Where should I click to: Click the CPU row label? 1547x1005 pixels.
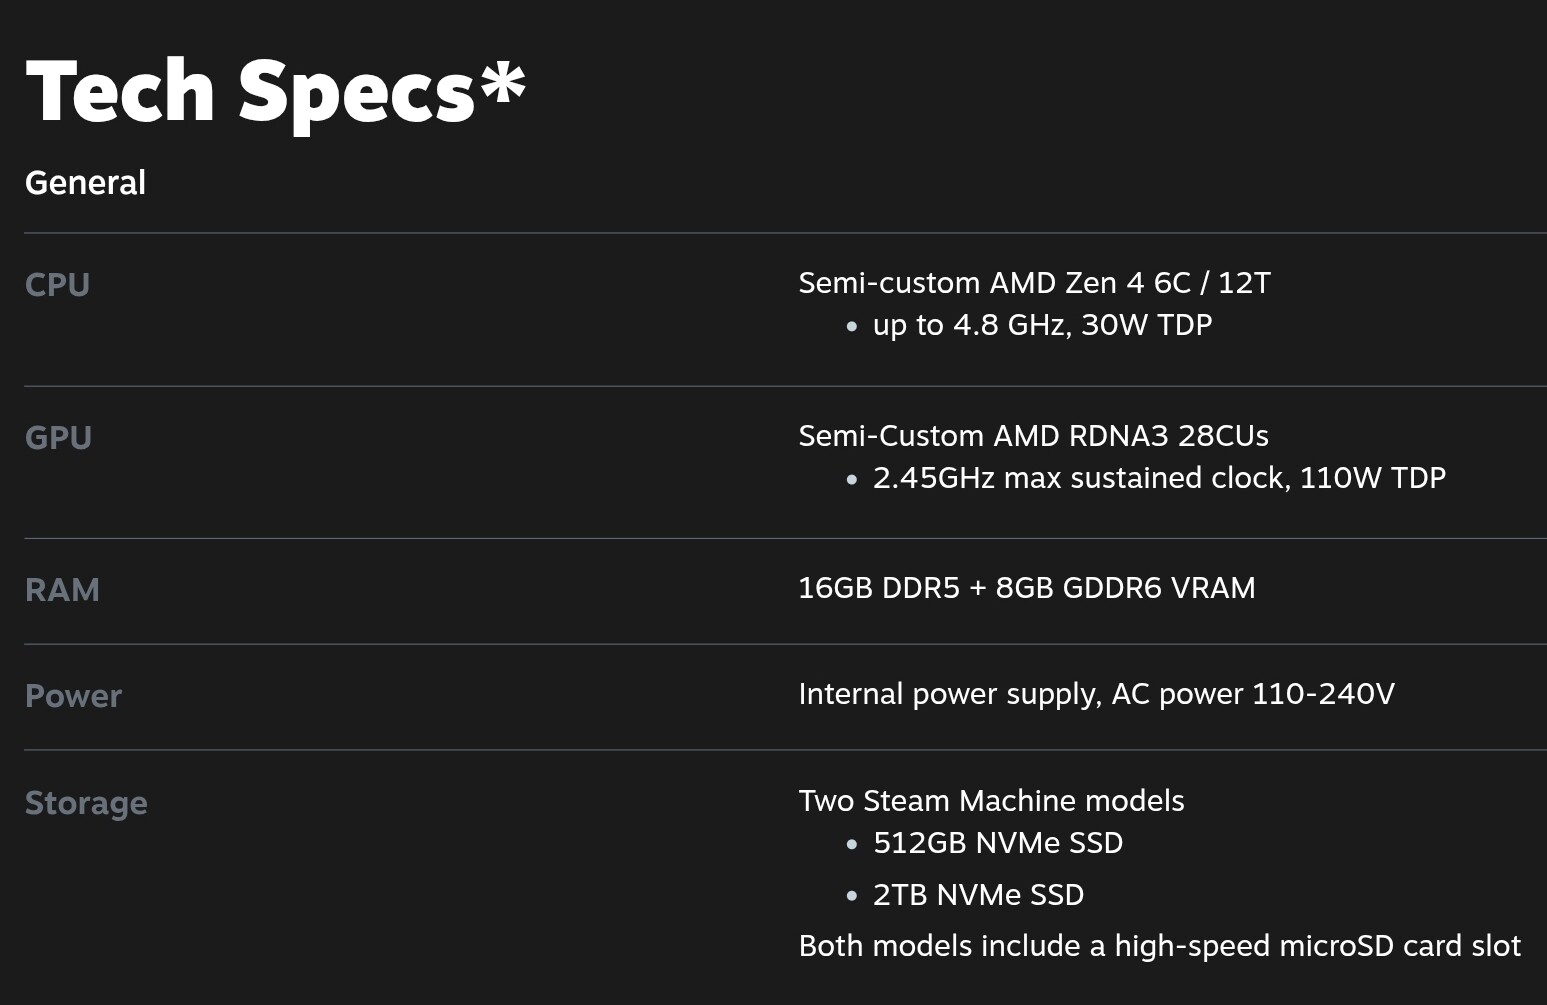click(57, 285)
